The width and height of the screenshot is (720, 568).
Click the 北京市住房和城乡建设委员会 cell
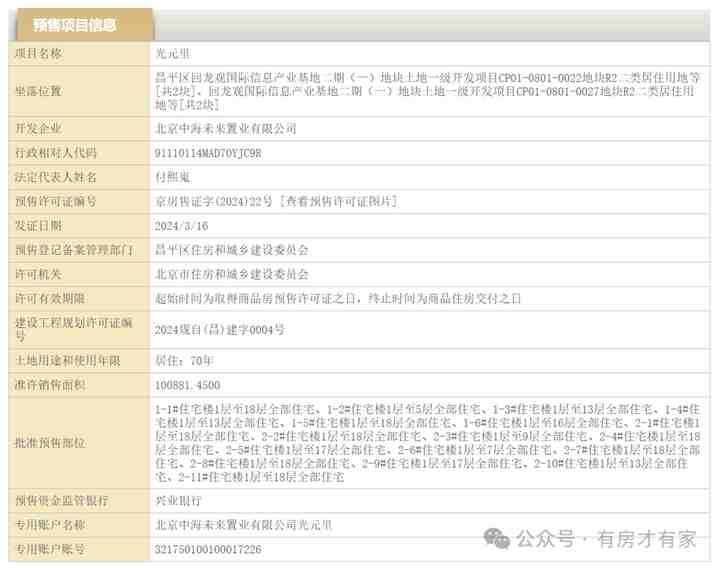click(x=232, y=274)
